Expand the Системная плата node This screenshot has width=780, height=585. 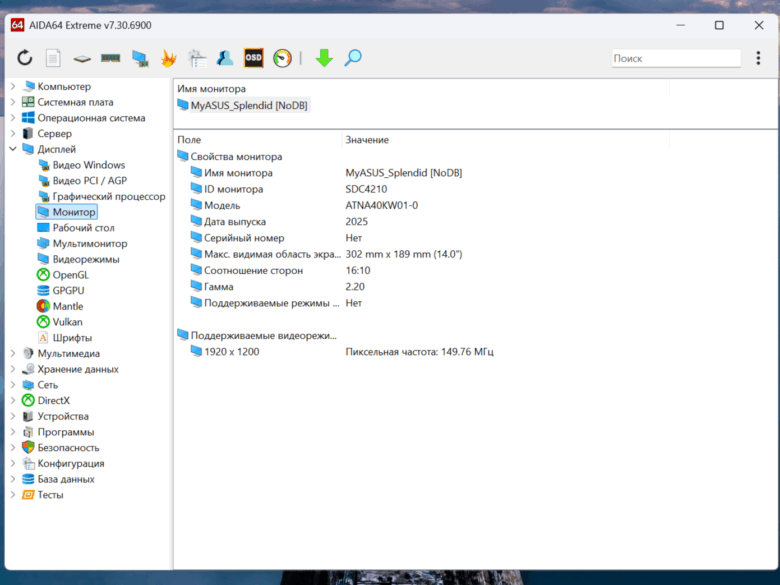point(13,102)
